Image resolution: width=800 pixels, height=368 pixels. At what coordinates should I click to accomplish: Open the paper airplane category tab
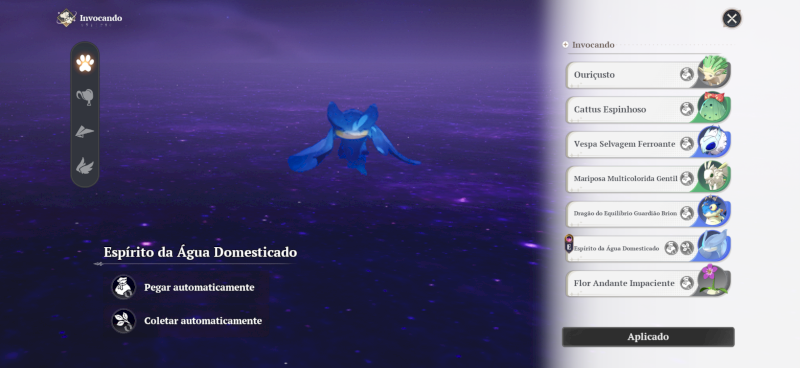pos(85,132)
